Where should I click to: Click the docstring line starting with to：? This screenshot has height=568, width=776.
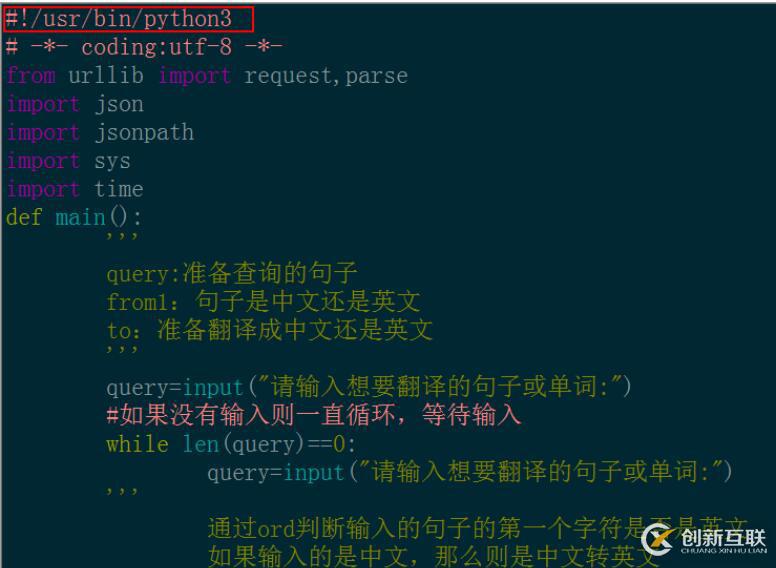269,330
